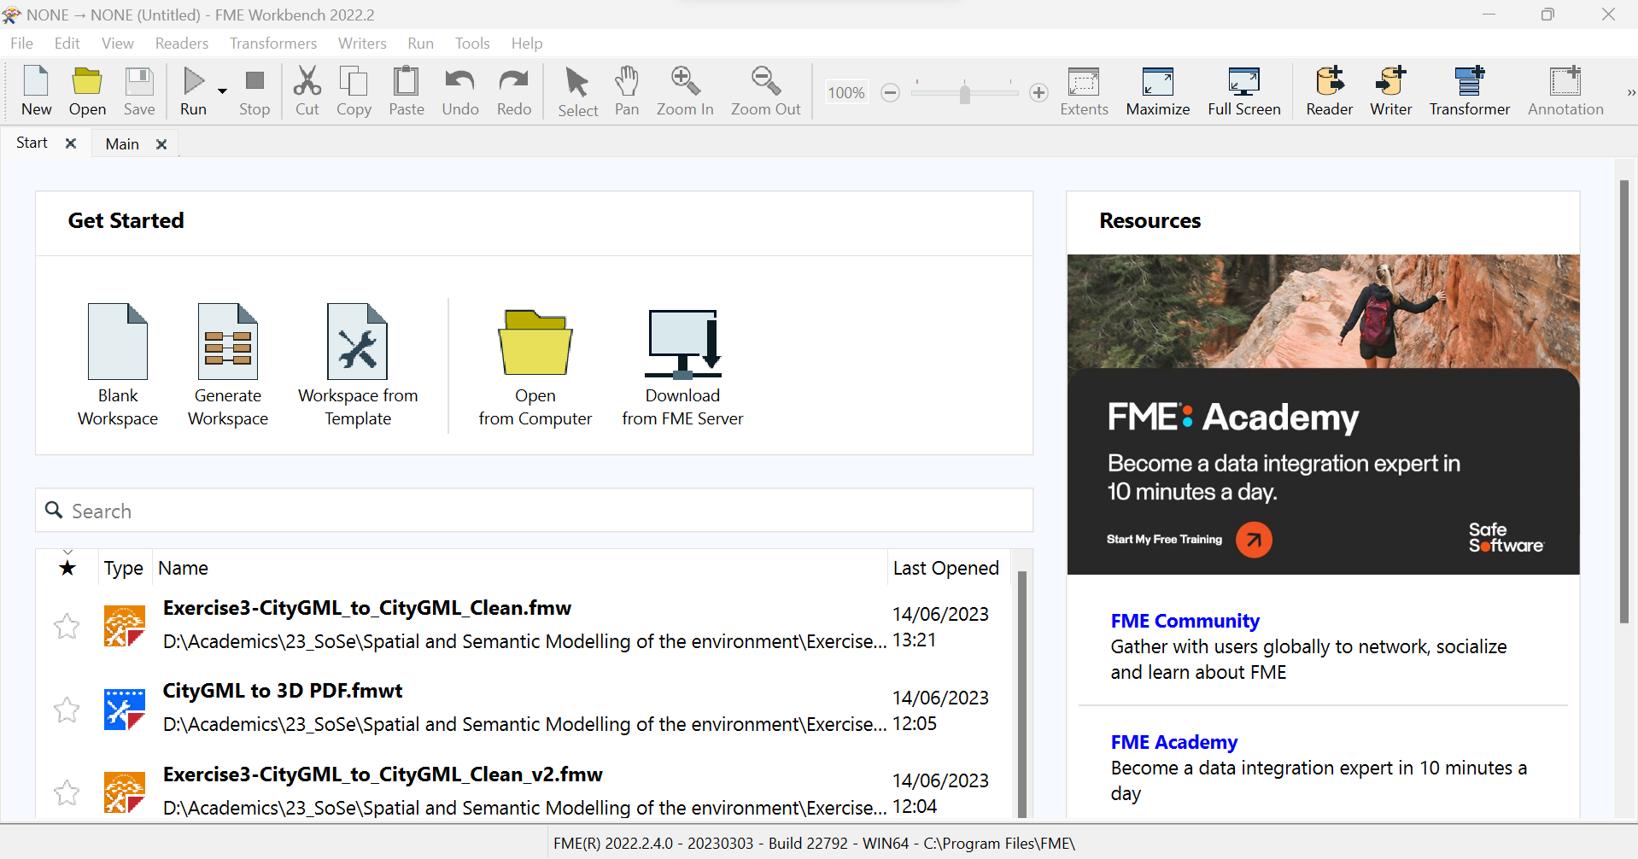
Task: Click the zoom slider minus button
Action: [x=890, y=93]
